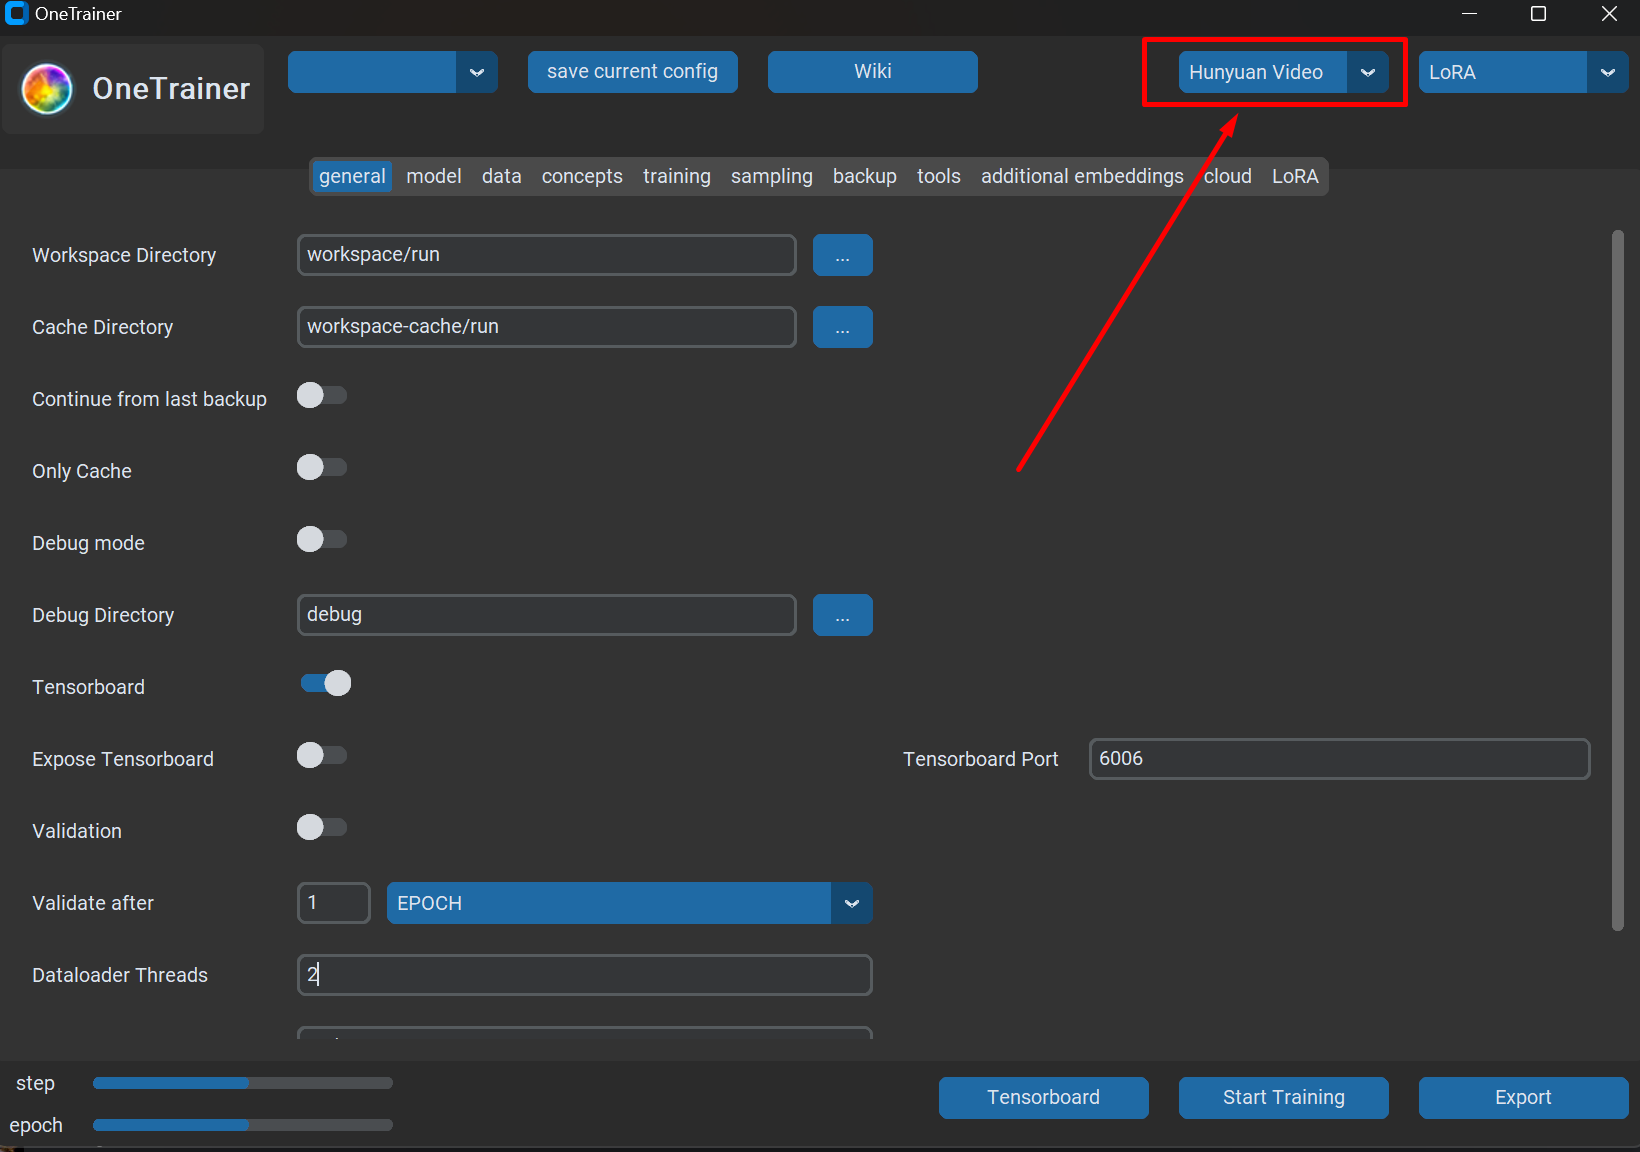Click the OneTrainer icon in the title bar
This screenshot has height=1152, width=1640.
(16, 14)
